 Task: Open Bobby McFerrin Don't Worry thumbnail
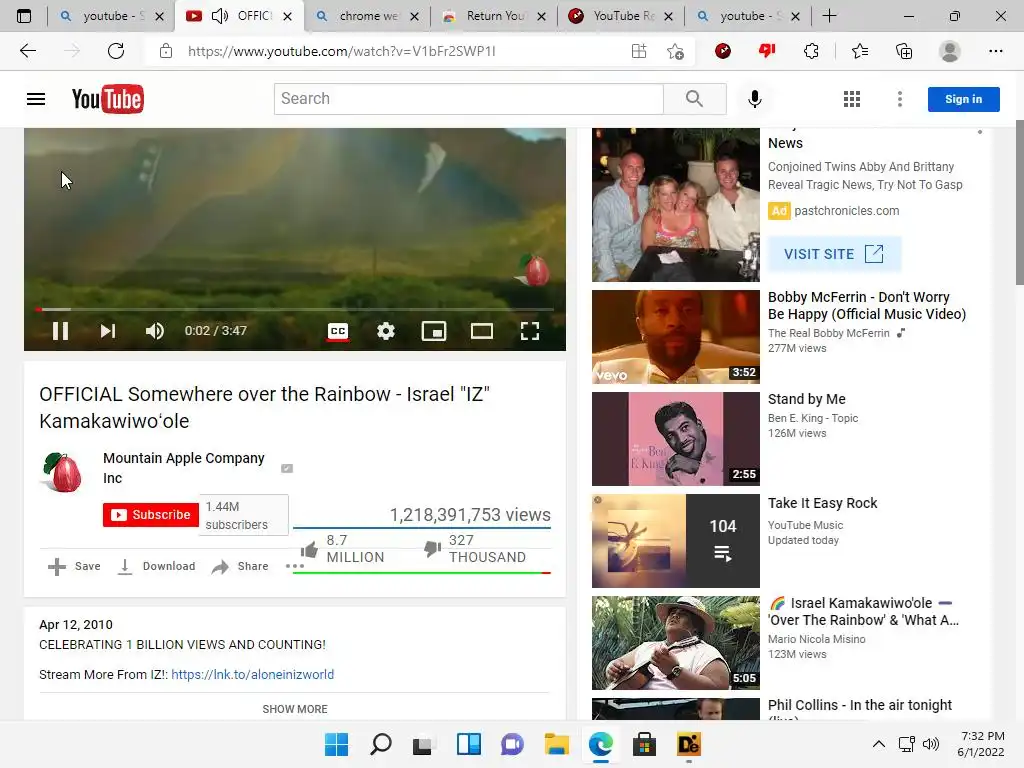(x=675, y=337)
